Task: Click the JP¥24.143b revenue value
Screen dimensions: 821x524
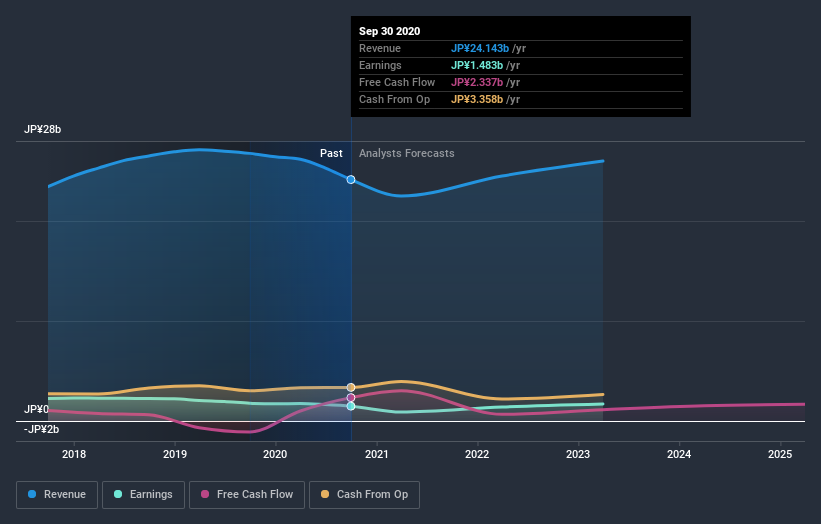Action: pos(480,48)
